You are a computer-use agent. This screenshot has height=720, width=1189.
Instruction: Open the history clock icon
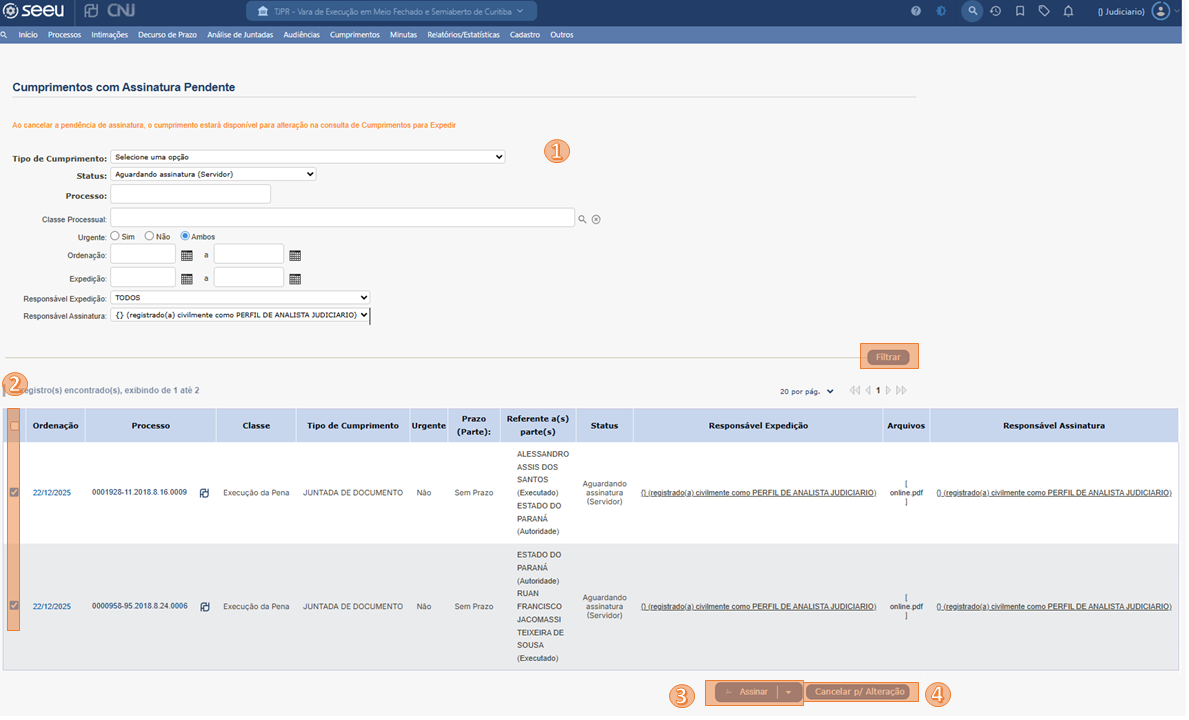coord(996,11)
